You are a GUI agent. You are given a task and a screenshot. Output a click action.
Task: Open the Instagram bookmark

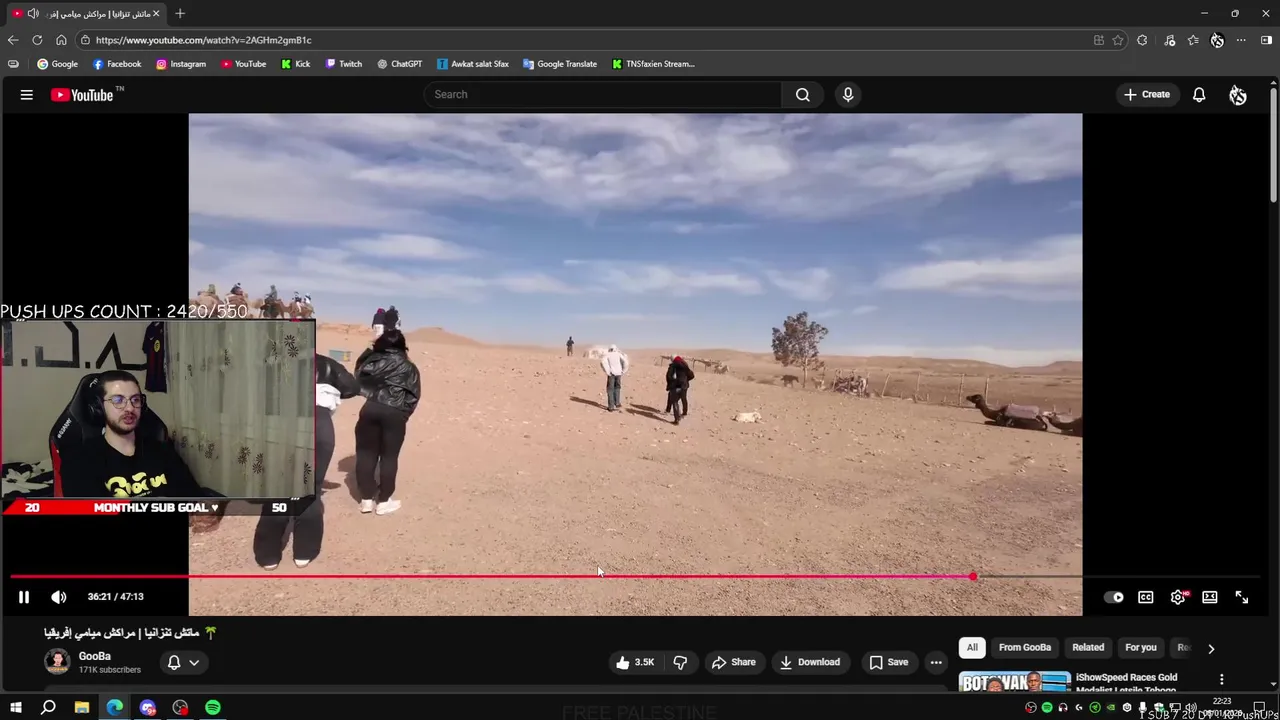181,64
